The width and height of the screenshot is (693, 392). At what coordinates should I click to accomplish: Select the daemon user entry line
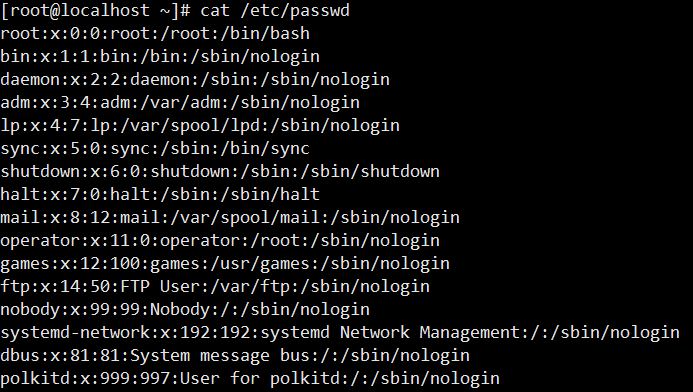pos(195,79)
